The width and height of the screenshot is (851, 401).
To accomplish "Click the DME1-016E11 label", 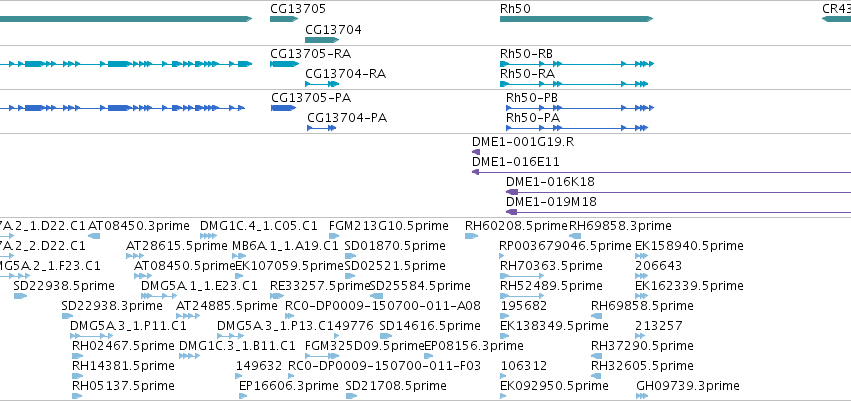I will [x=516, y=162].
